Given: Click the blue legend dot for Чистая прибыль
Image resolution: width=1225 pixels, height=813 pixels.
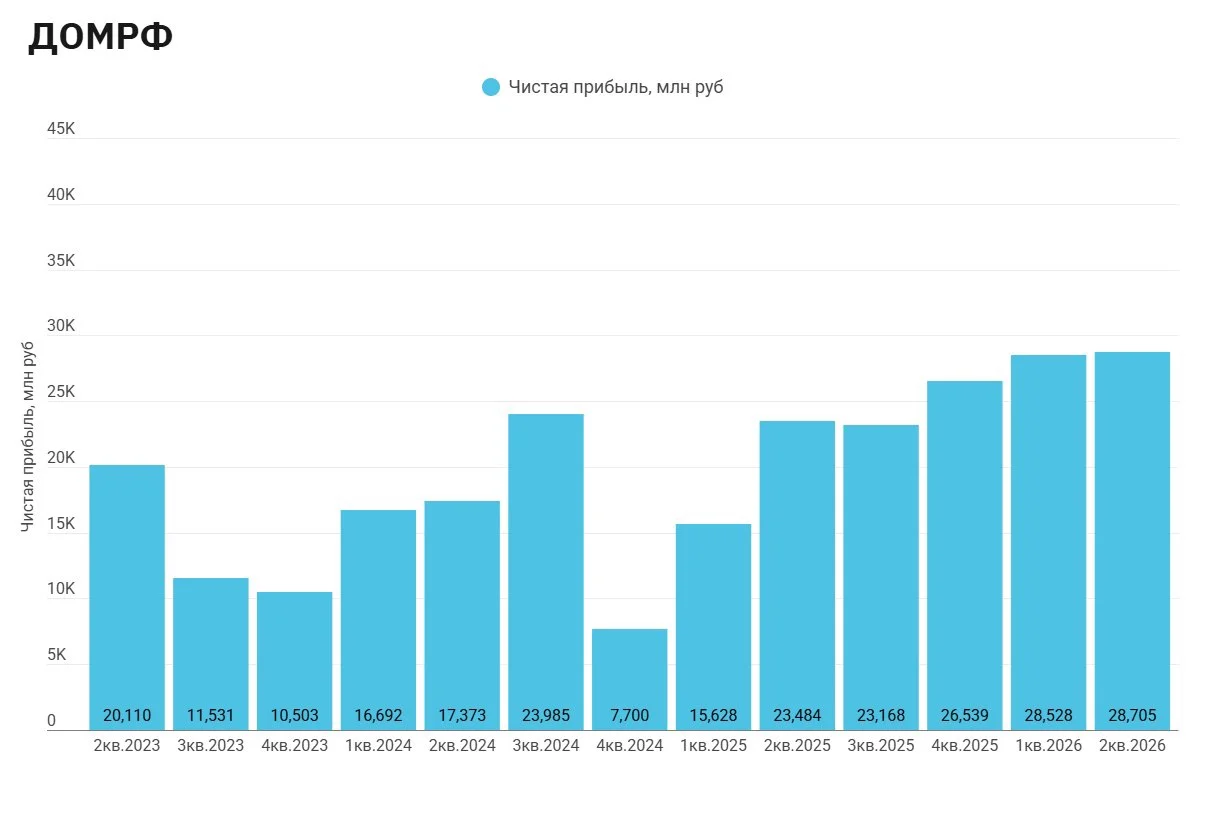Looking at the screenshot, I should point(490,87).
